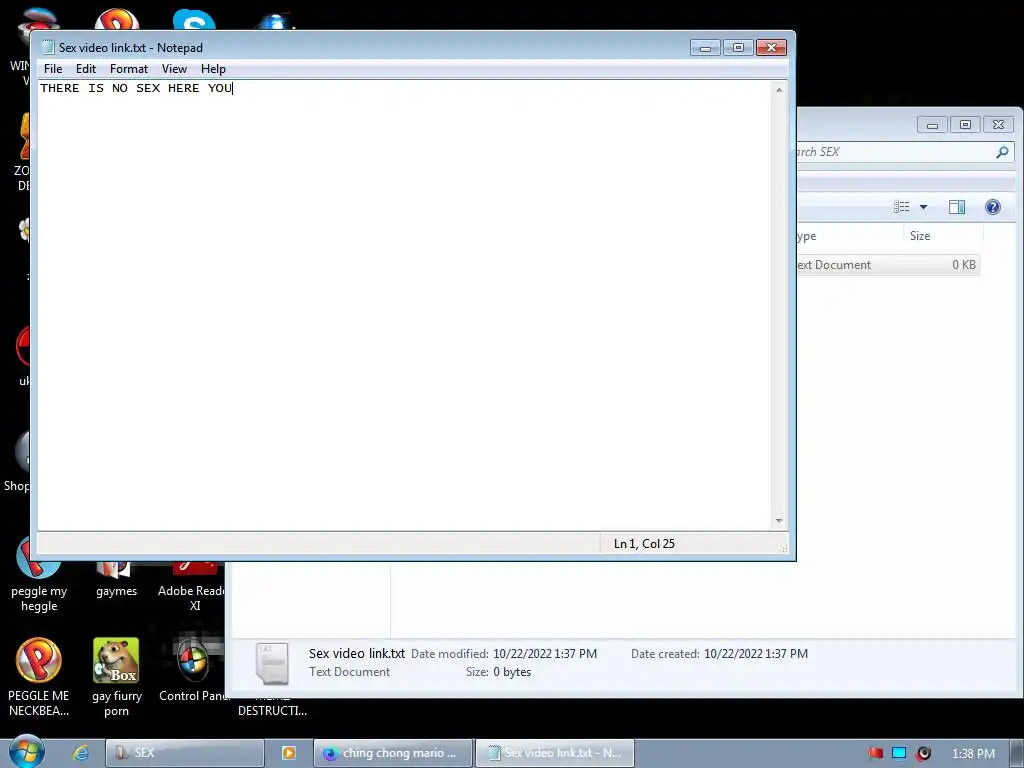Open the media player taskbar icon
Viewport: 1024px width, 768px height.
pyautogui.click(x=289, y=753)
